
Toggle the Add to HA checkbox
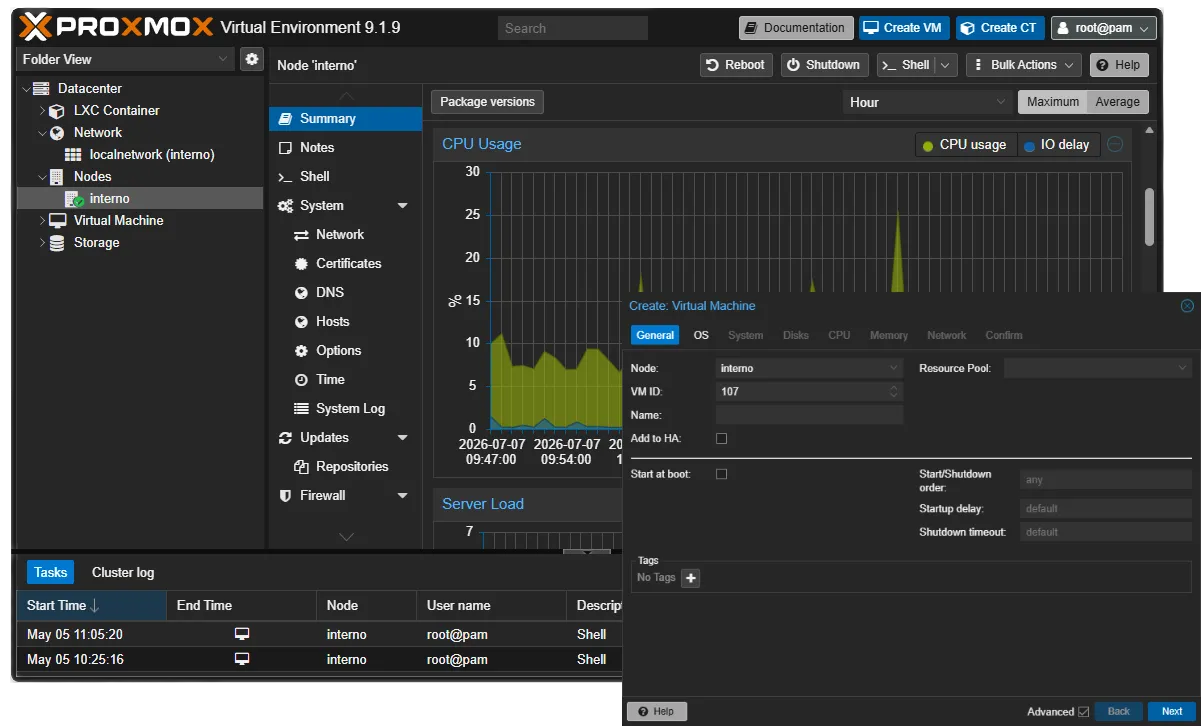(722, 438)
